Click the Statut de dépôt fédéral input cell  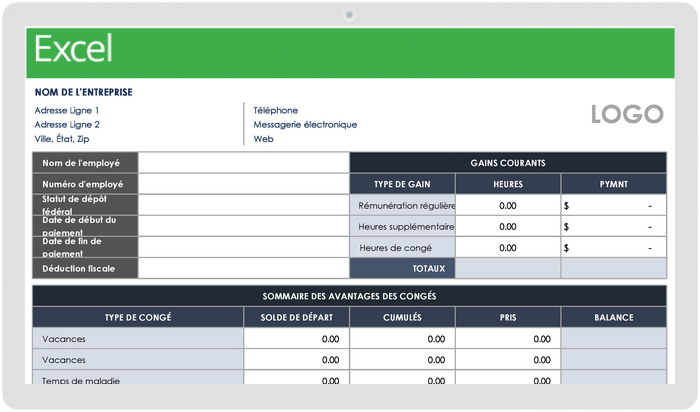244,205
